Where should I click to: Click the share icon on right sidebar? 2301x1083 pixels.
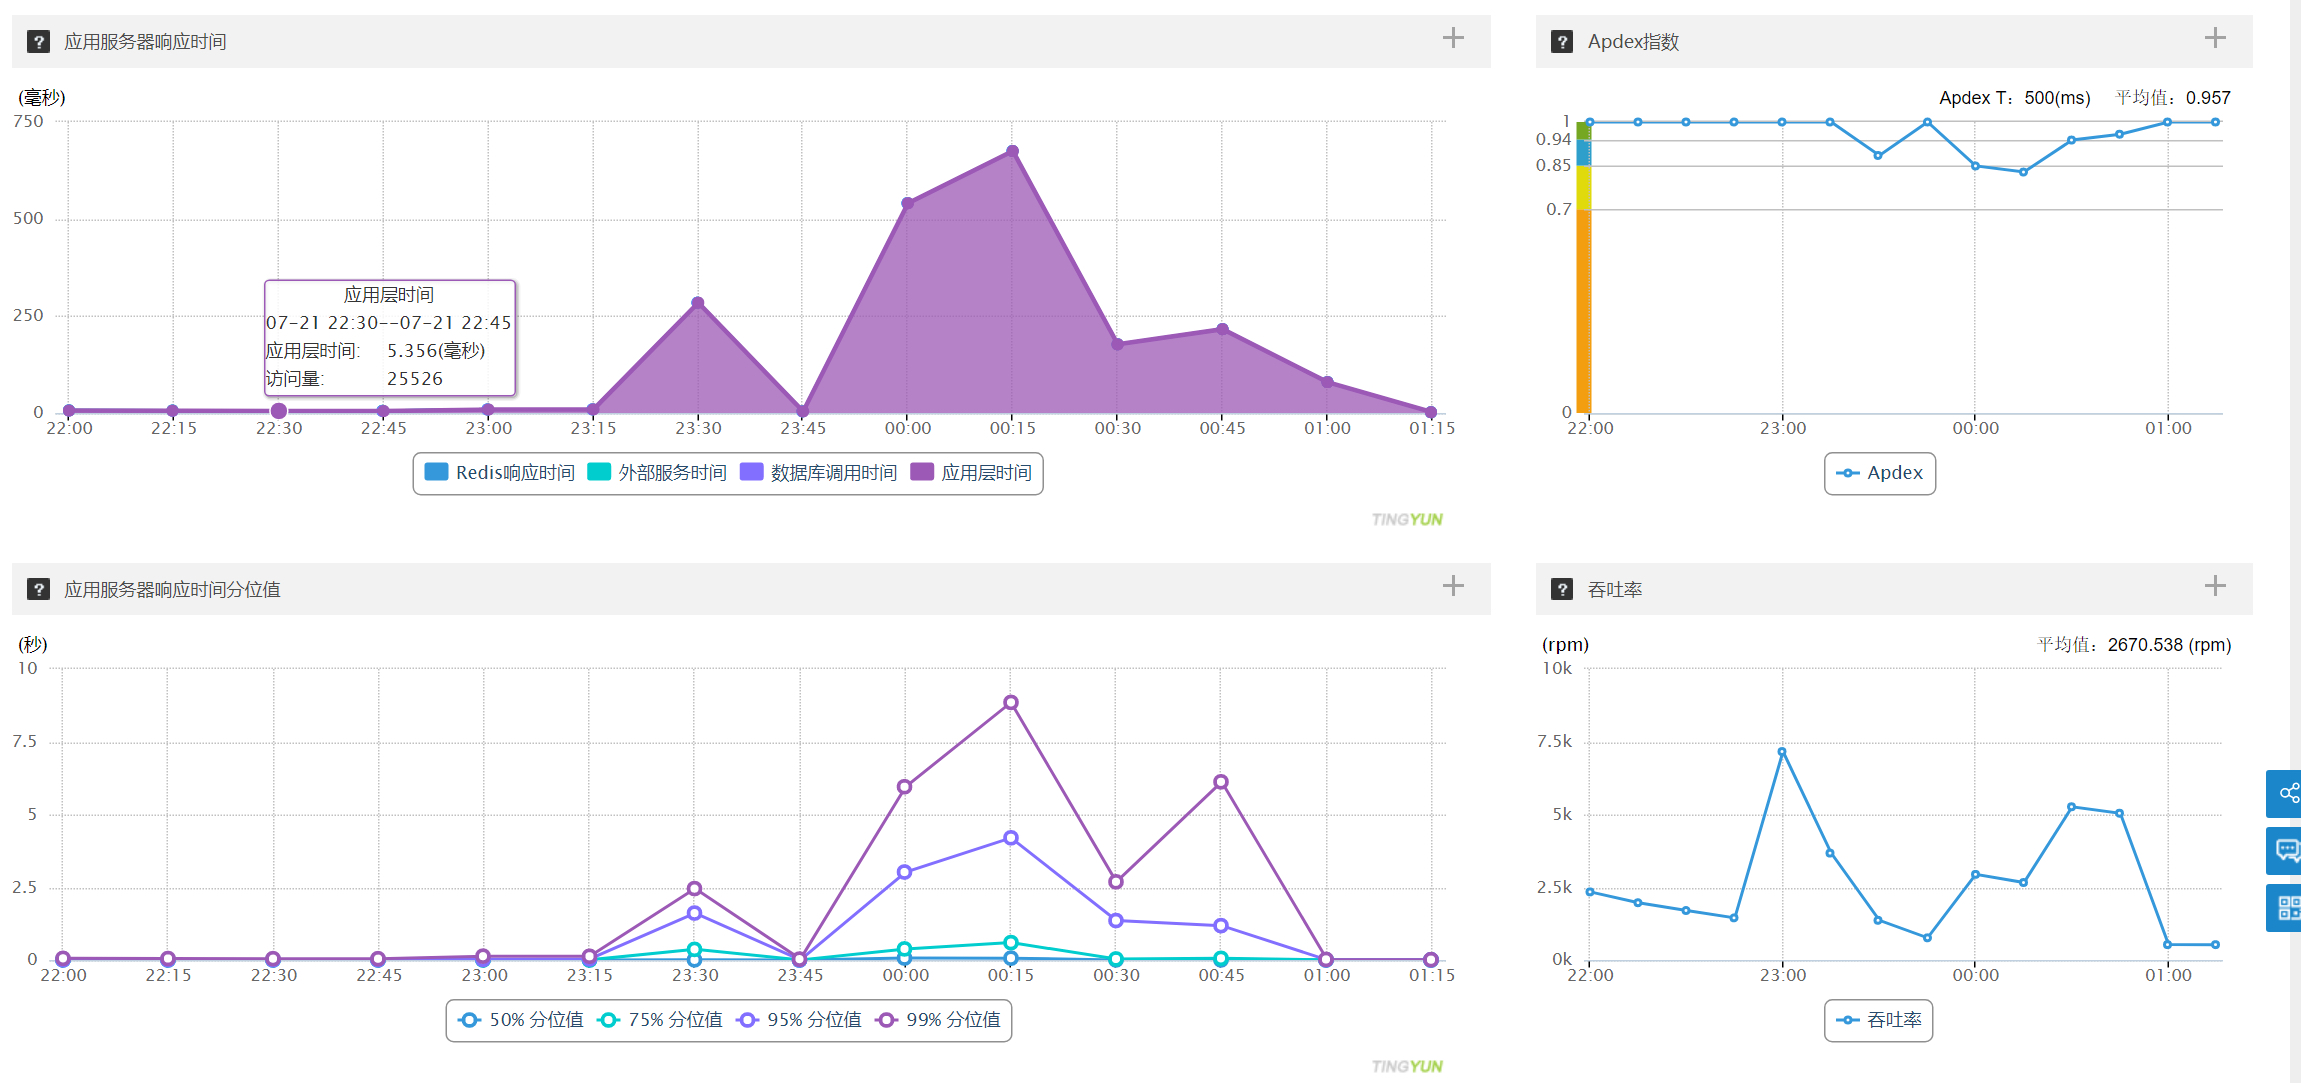coord(2287,793)
